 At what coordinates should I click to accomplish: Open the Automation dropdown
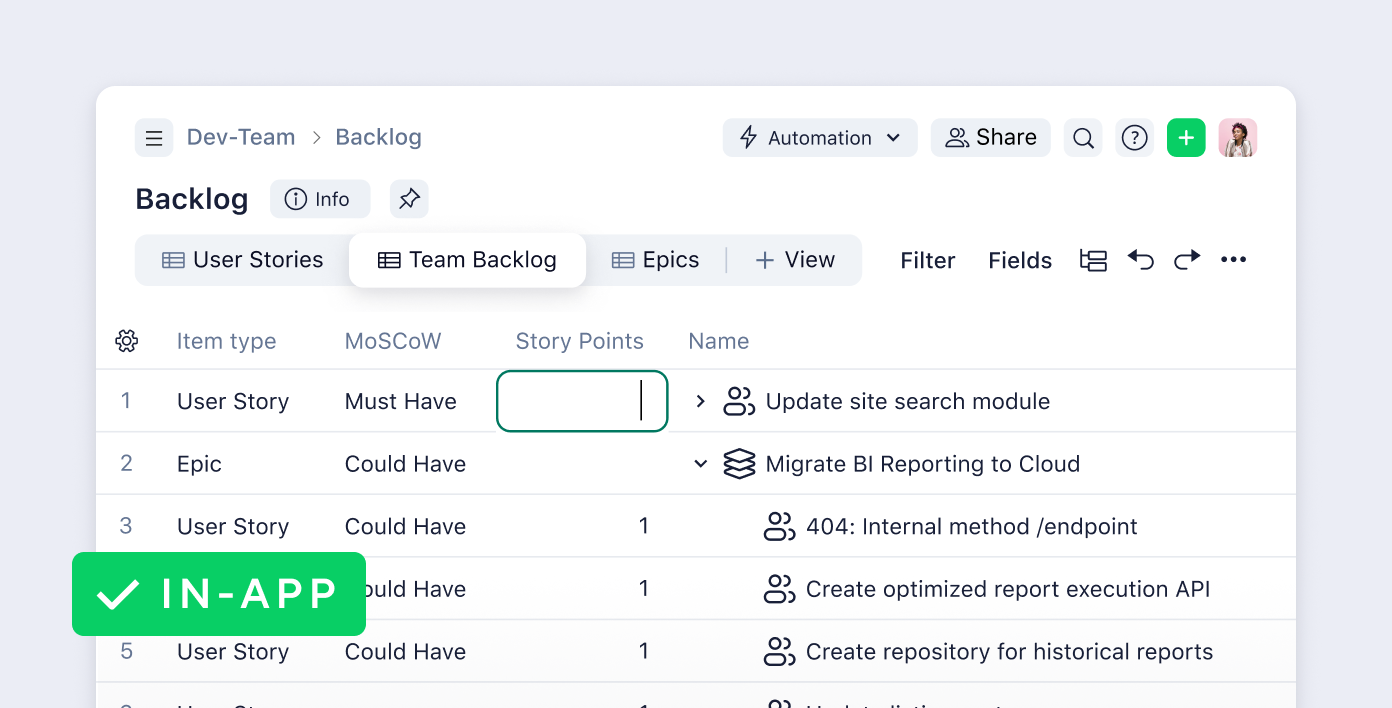820,138
